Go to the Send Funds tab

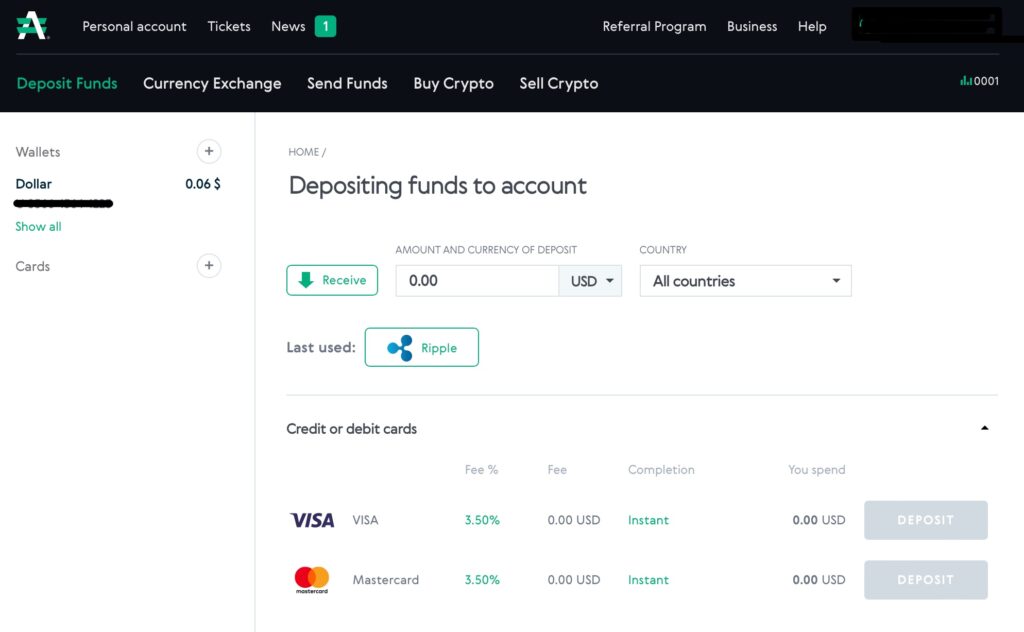tap(347, 83)
